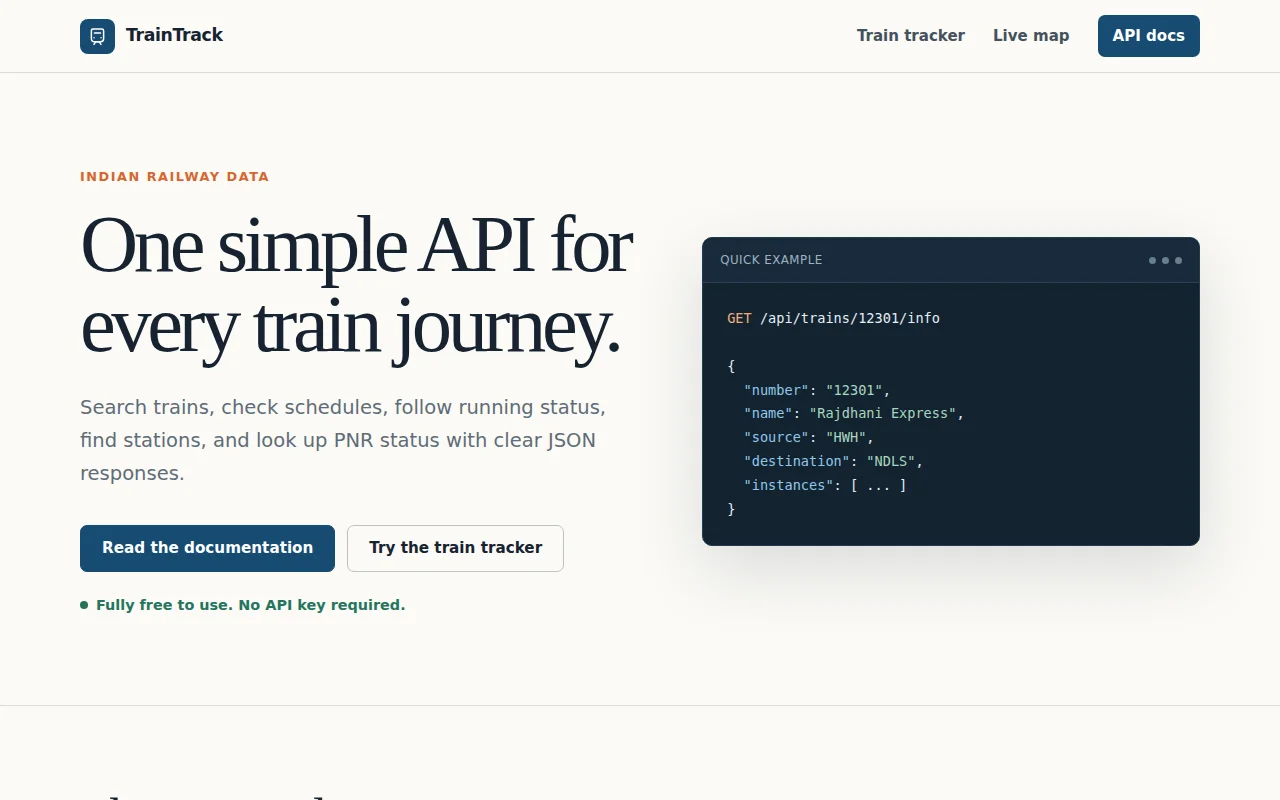Click the "name": "Rajdhani Express" line
Image resolution: width=1280 pixels, height=800 pixels.
[x=854, y=413]
